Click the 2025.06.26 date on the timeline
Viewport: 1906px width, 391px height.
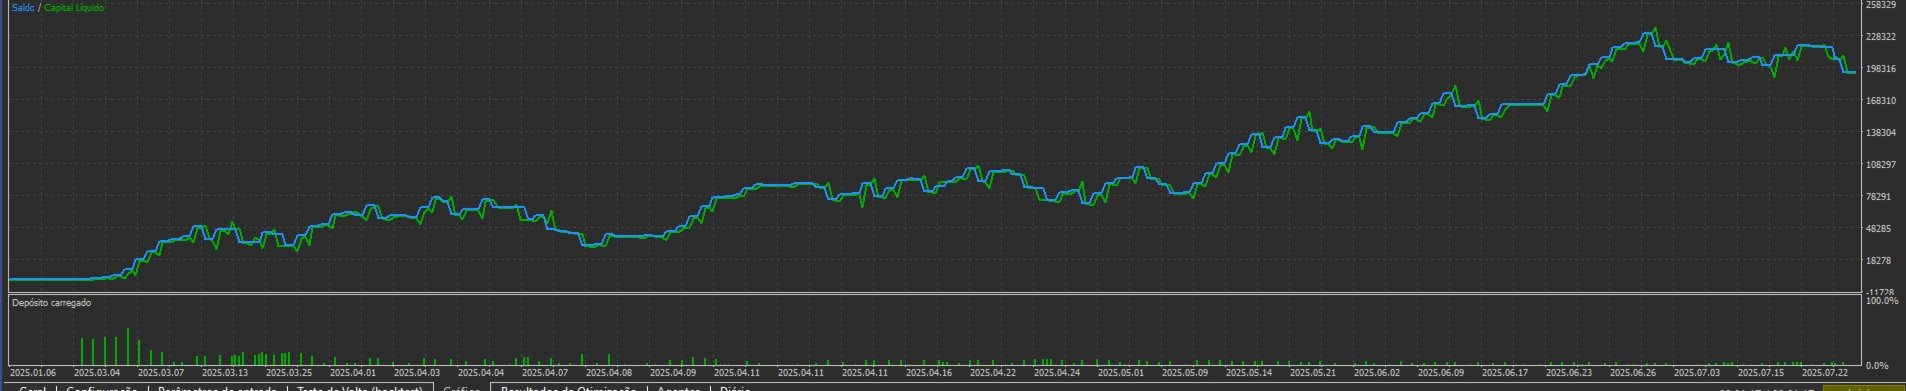(1632, 372)
